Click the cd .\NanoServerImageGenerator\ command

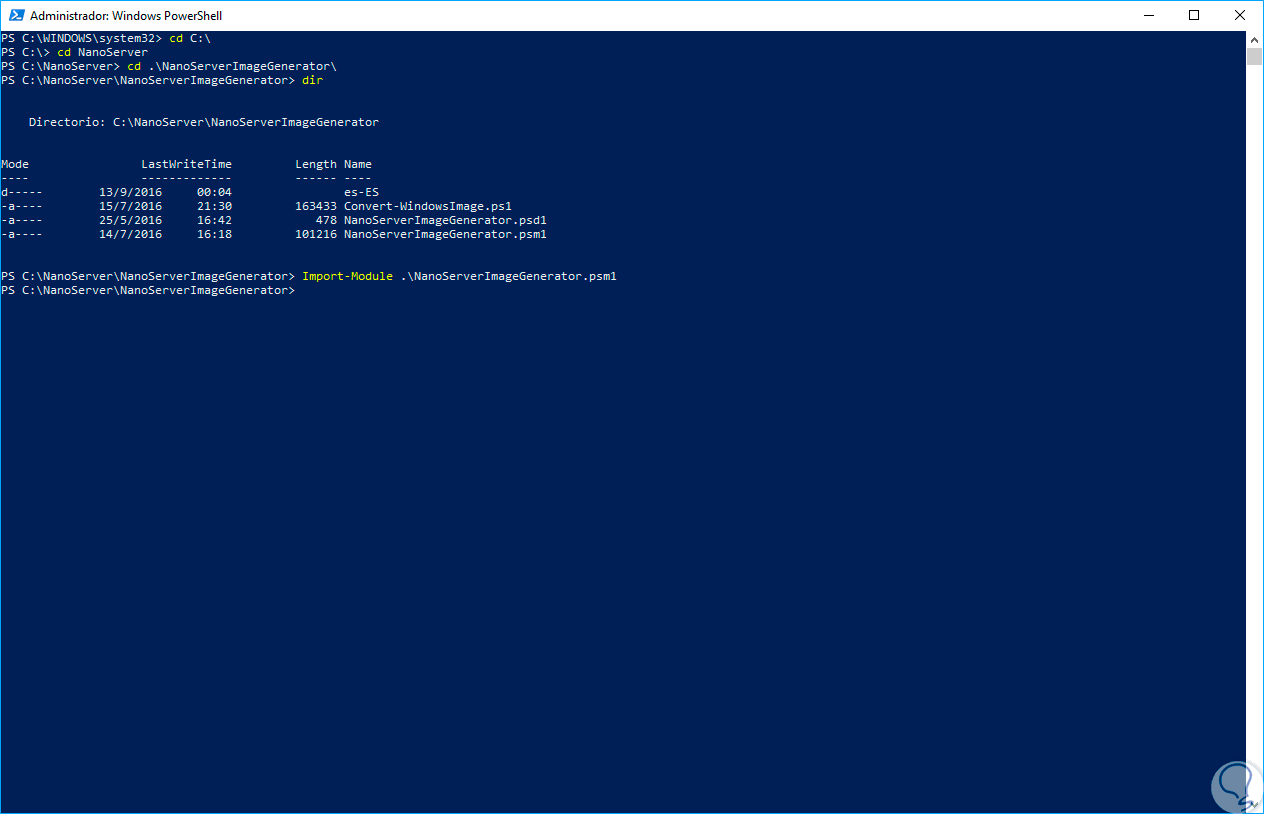231,66
